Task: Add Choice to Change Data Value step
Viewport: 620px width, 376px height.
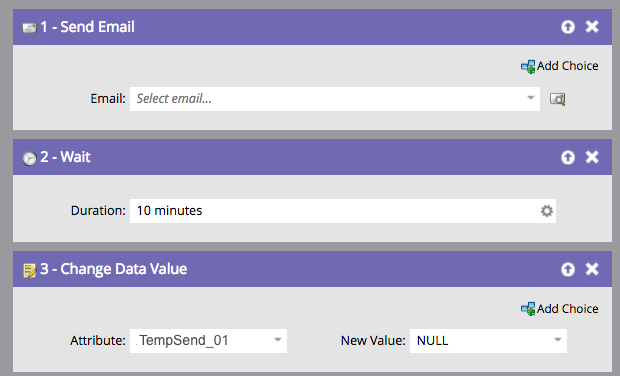Action: [x=560, y=309]
